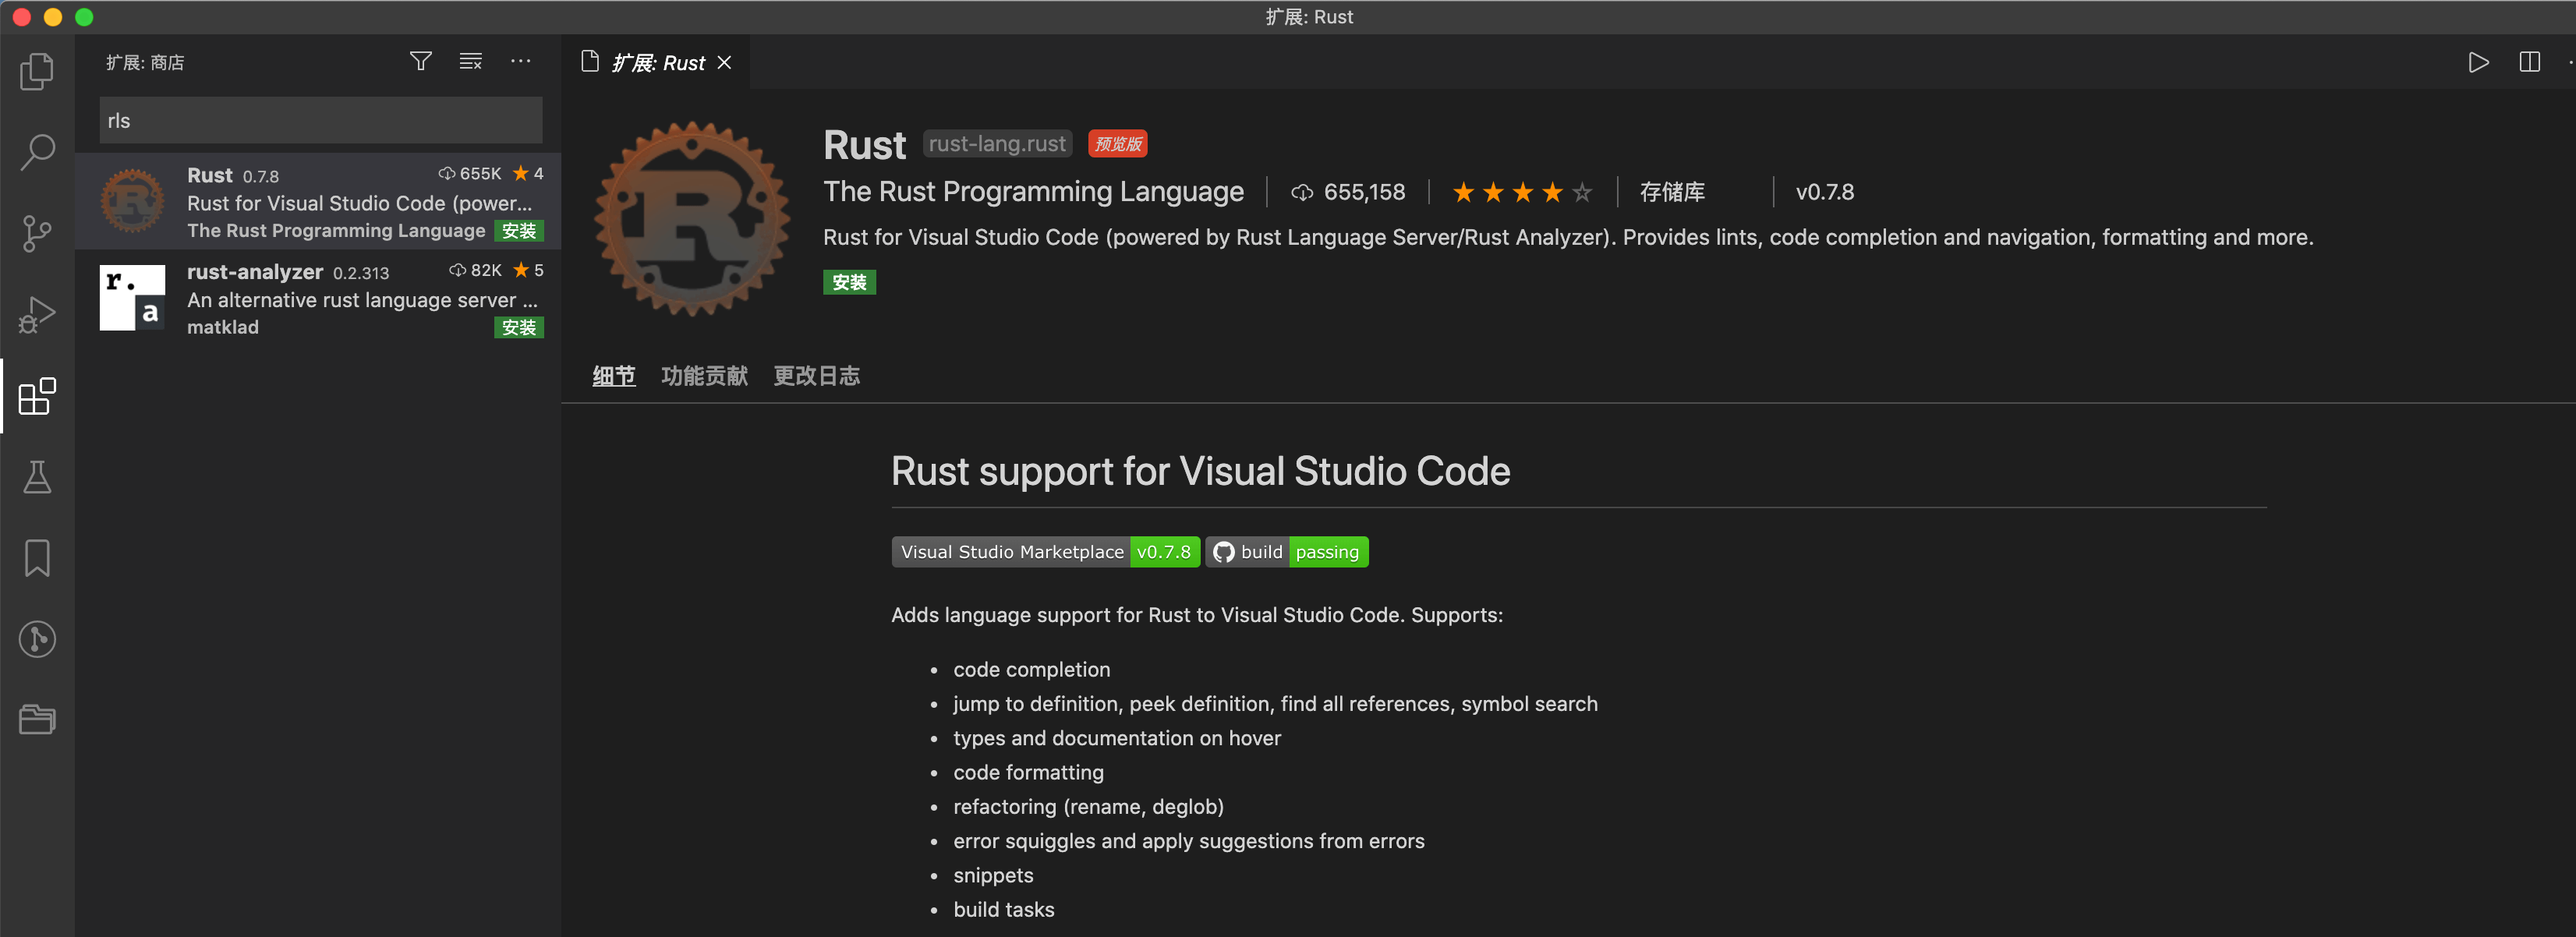
Task: Install rust-analyzer from the list
Action: coord(518,328)
